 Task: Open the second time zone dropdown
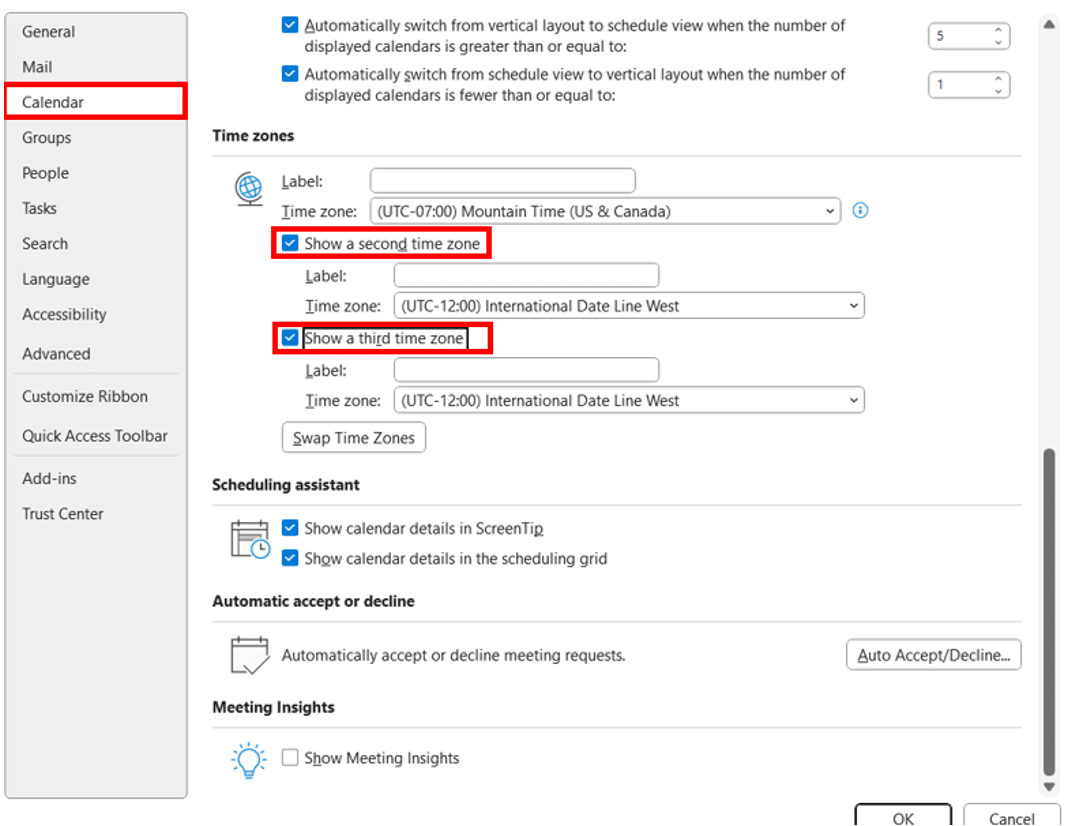pyautogui.click(x=629, y=305)
